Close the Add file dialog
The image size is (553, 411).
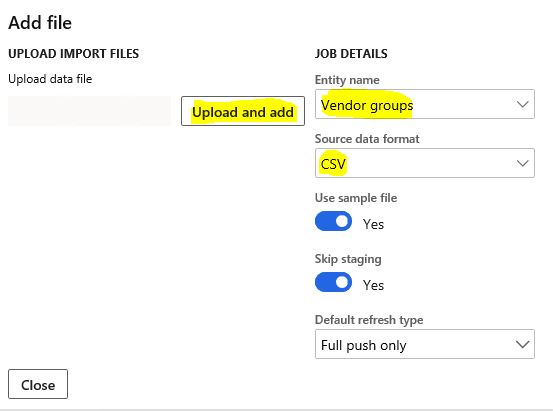click(x=38, y=384)
